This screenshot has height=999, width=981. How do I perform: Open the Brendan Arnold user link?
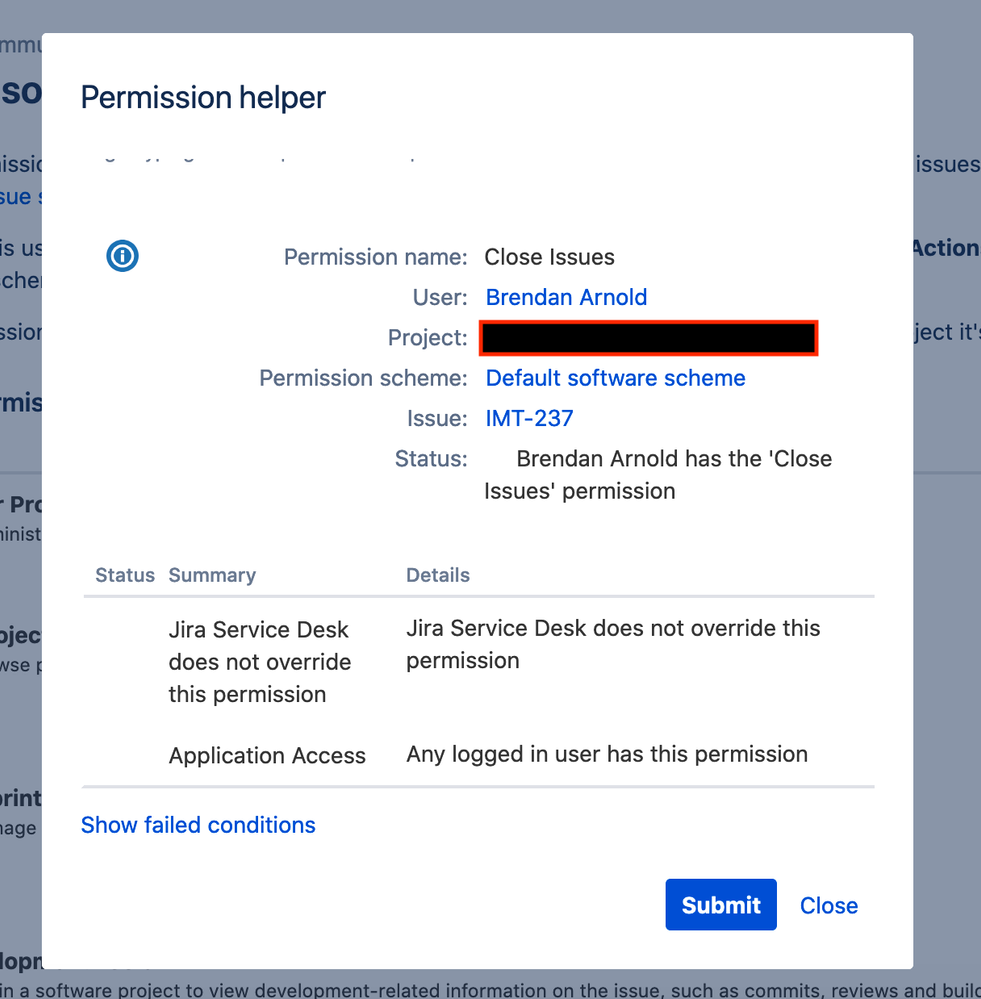coord(566,297)
